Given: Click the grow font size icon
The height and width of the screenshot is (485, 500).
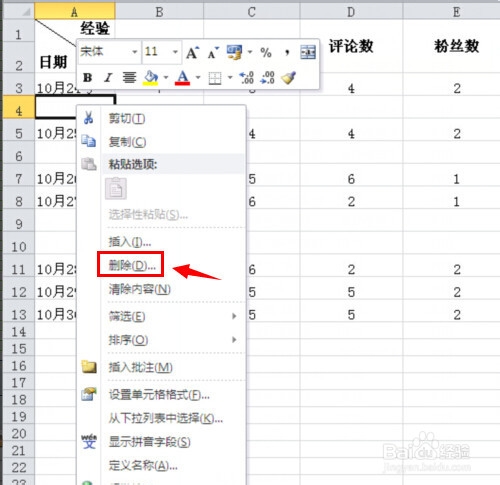Looking at the screenshot, I should click(193, 53).
